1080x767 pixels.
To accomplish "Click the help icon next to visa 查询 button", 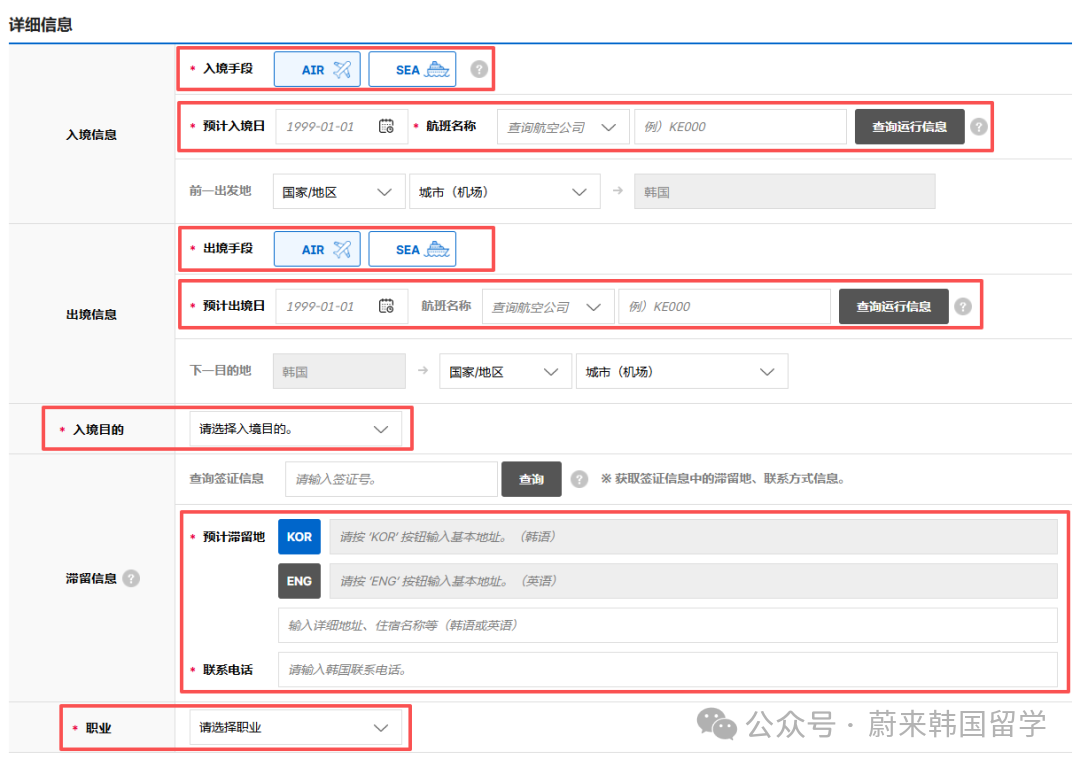I will point(579,479).
